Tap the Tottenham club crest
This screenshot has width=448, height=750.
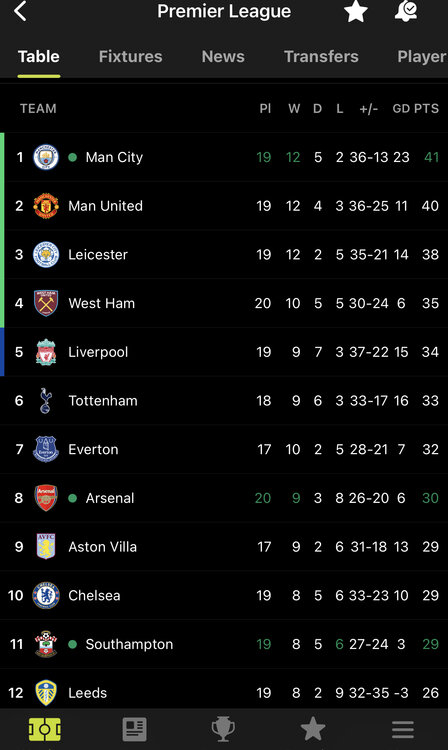[45, 400]
